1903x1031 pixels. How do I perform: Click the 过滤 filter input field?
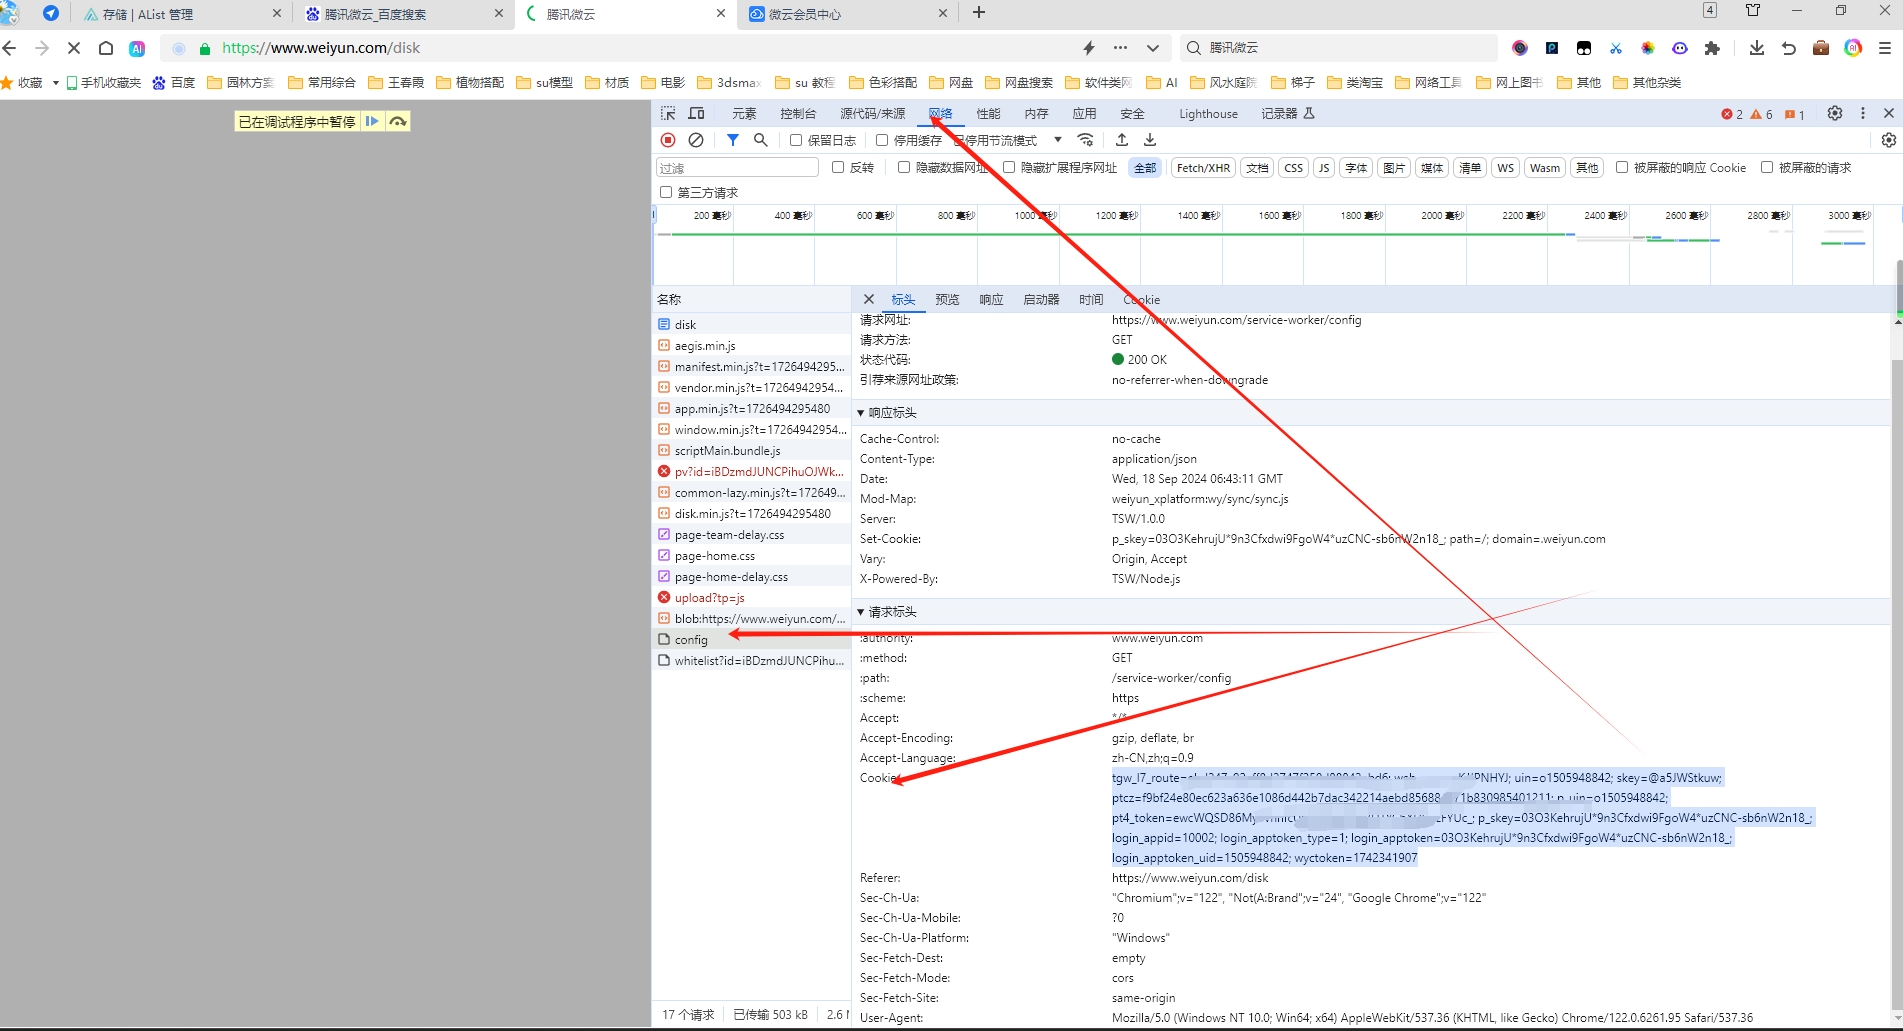point(737,168)
